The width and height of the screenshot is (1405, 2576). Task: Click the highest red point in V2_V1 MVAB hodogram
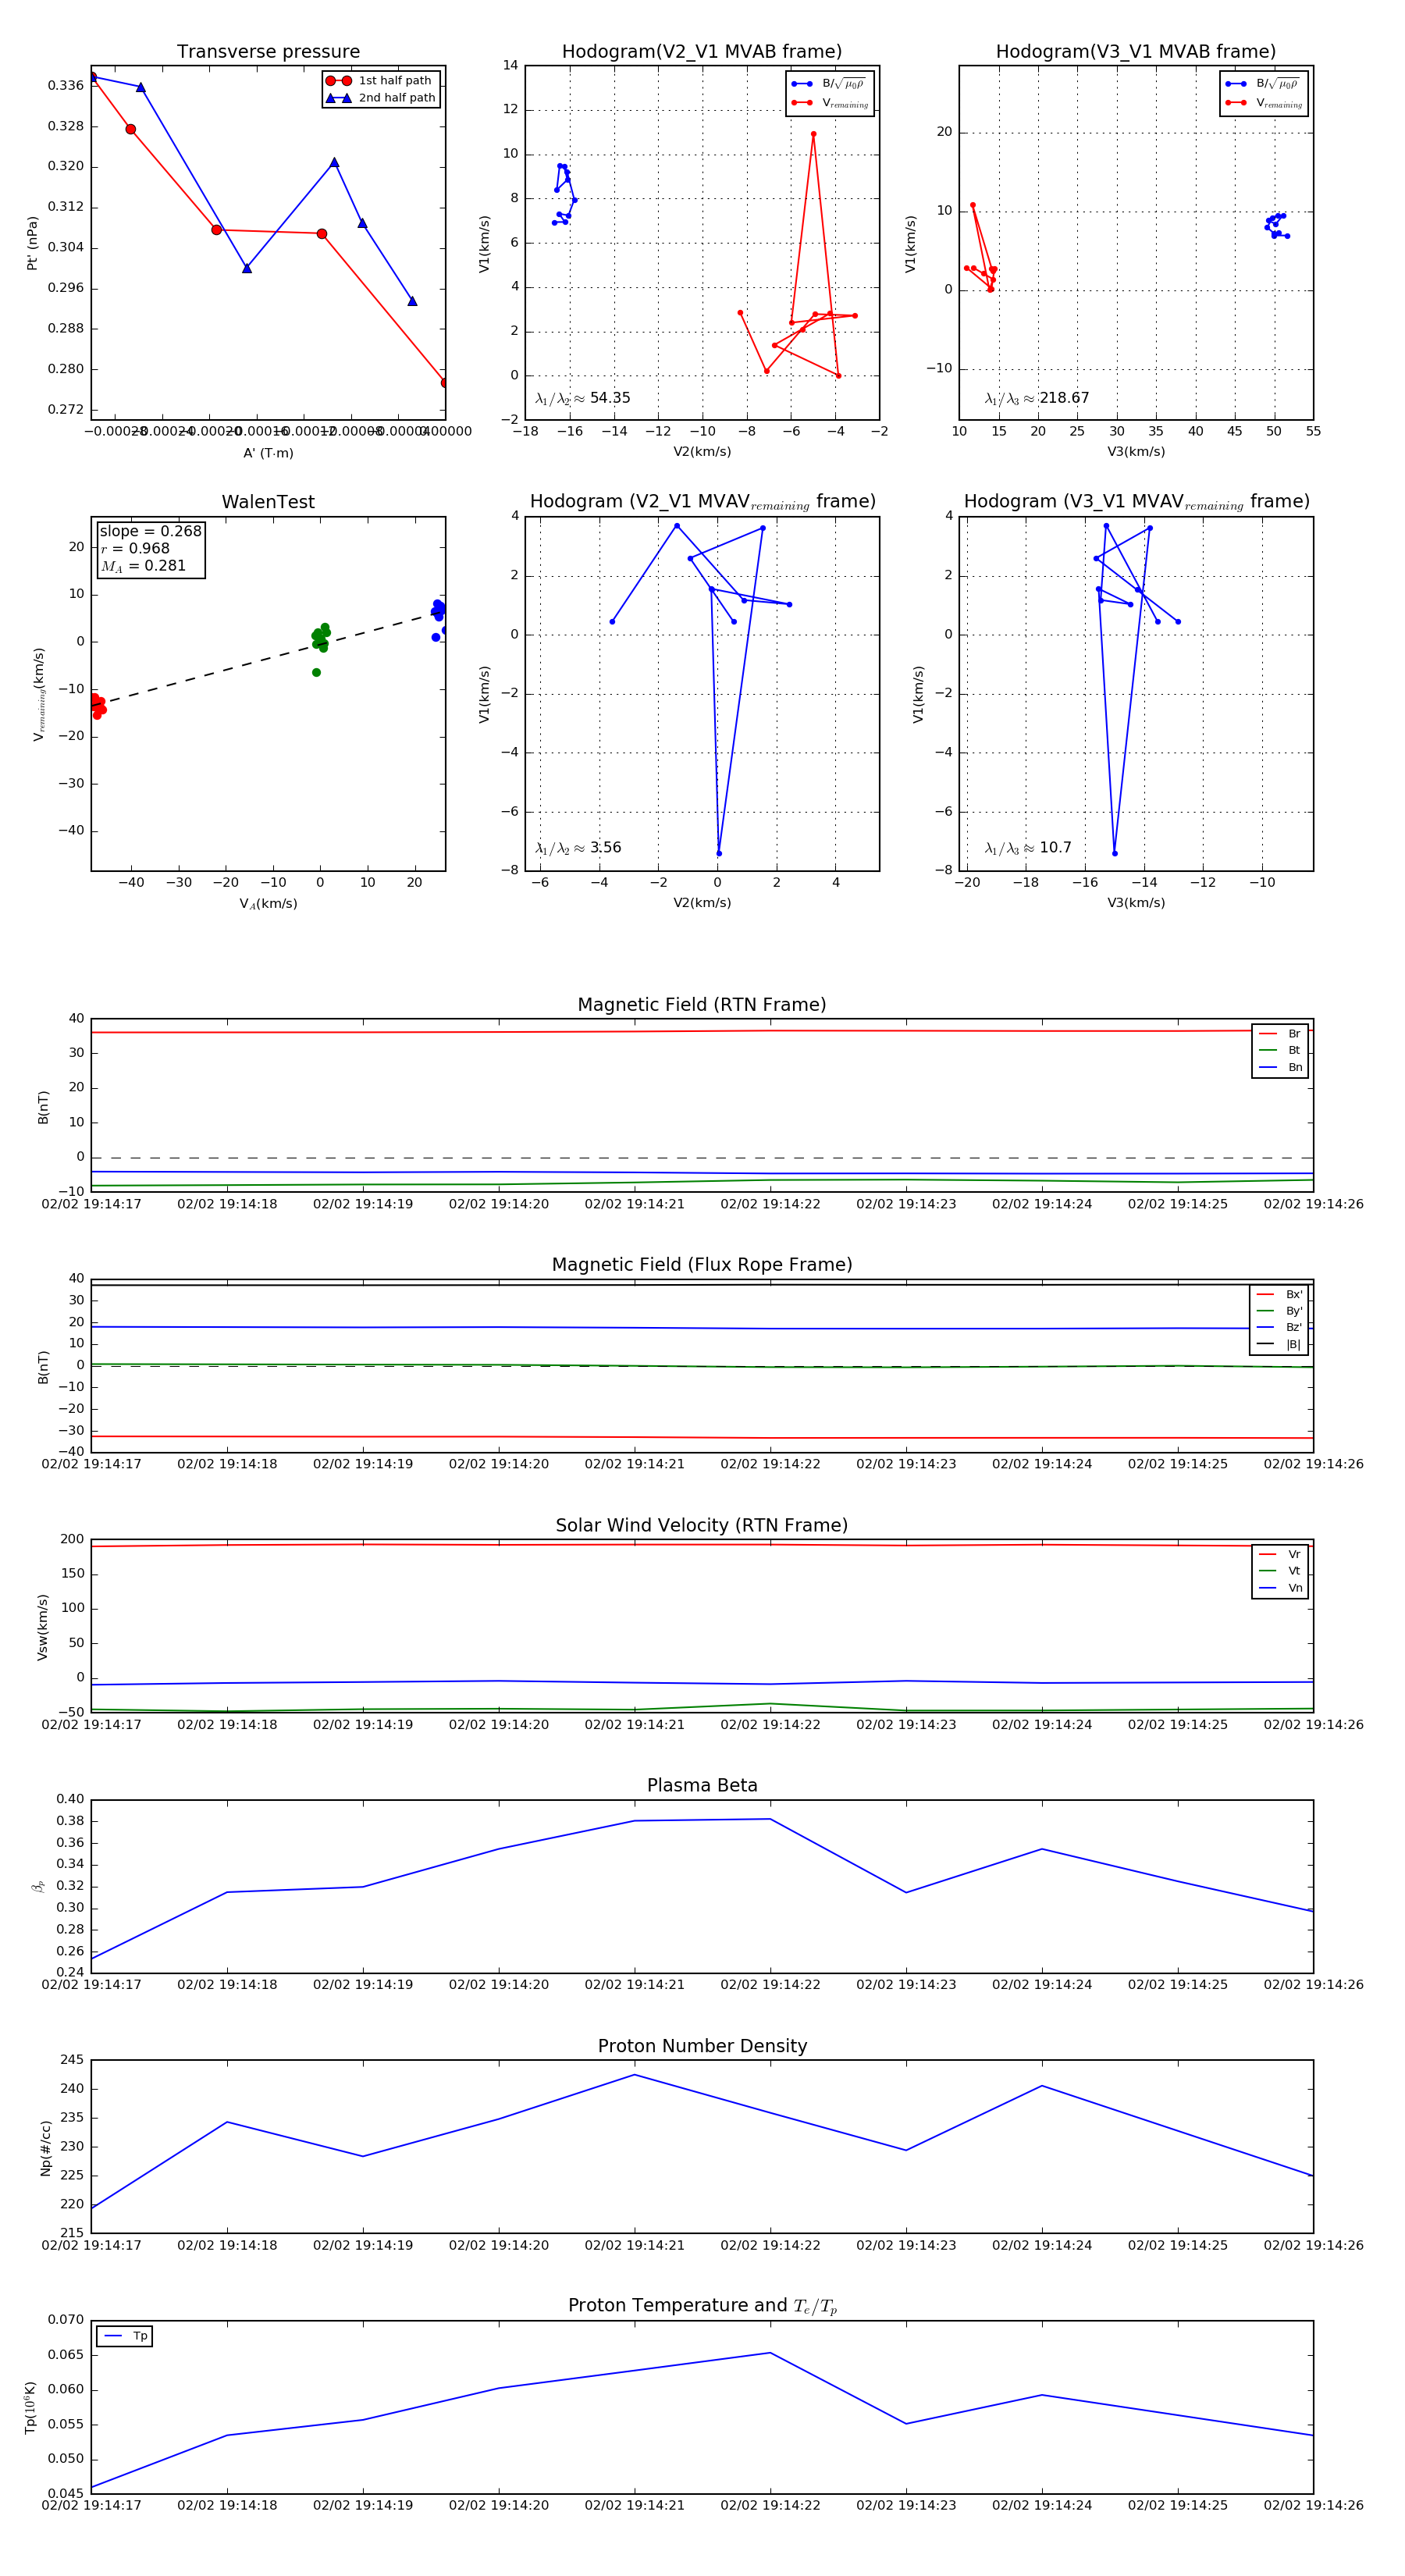tap(813, 134)
